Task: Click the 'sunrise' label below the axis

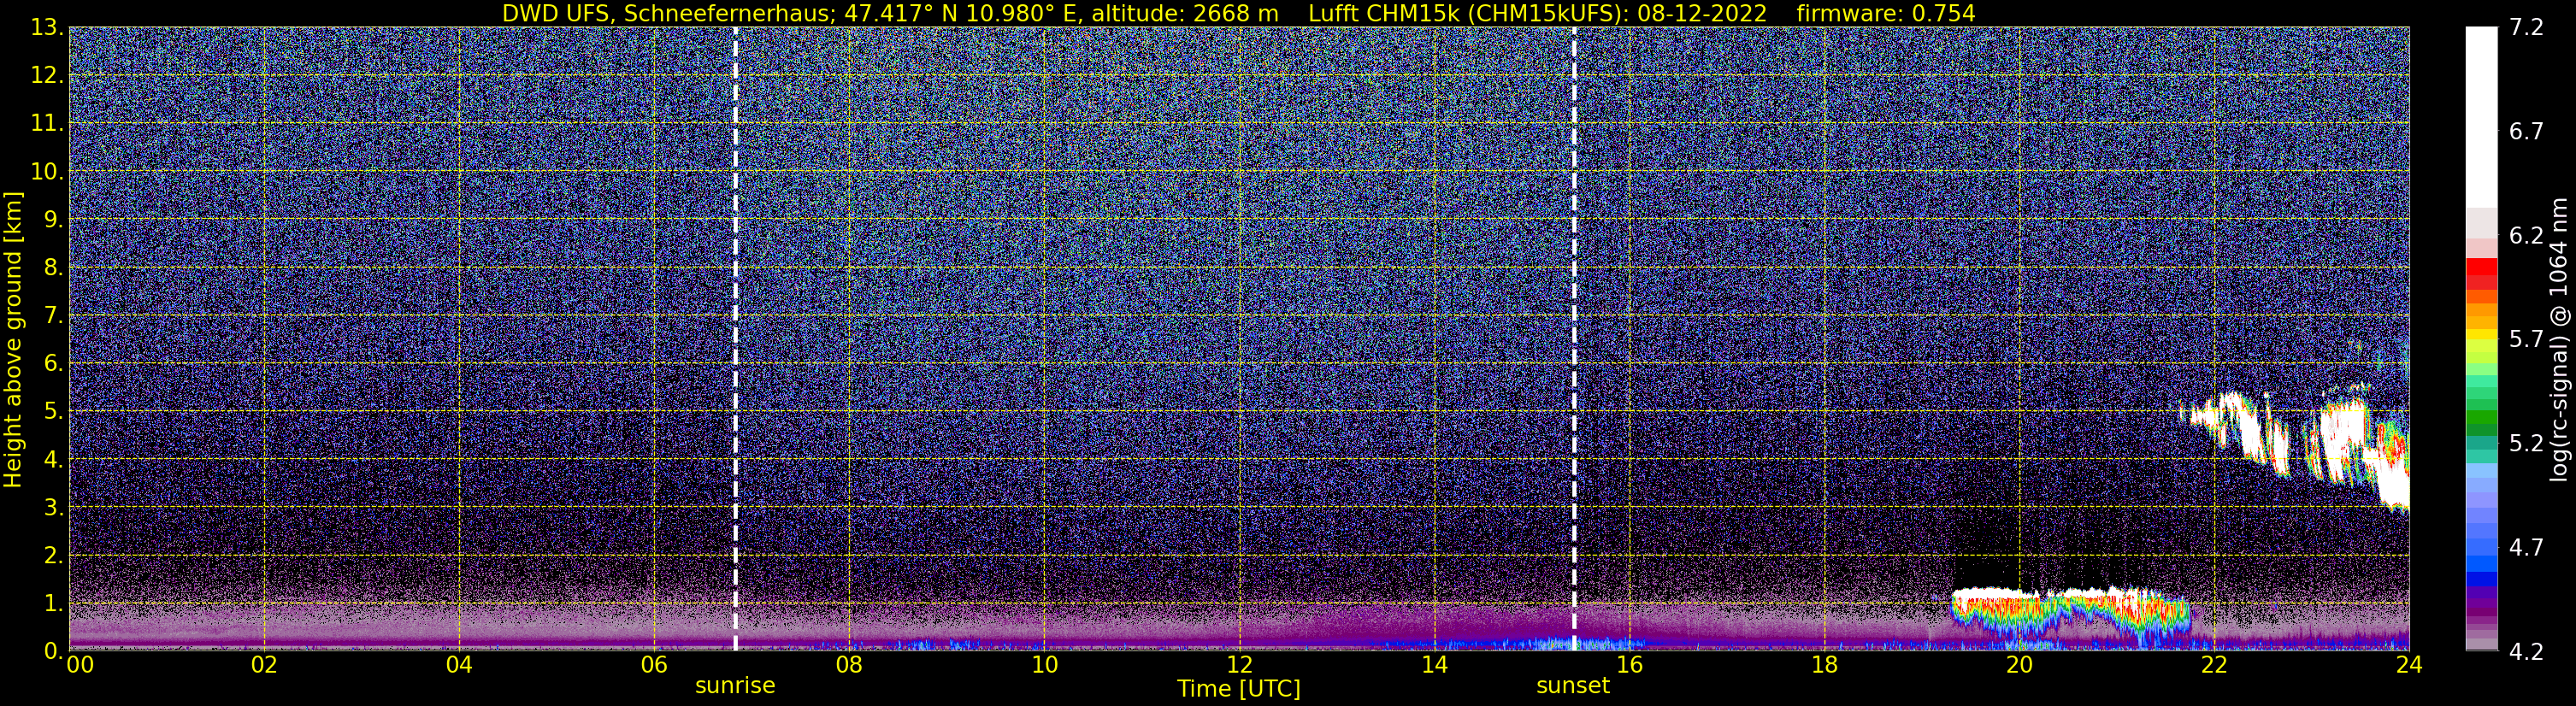Action: [x=735, y=686]
